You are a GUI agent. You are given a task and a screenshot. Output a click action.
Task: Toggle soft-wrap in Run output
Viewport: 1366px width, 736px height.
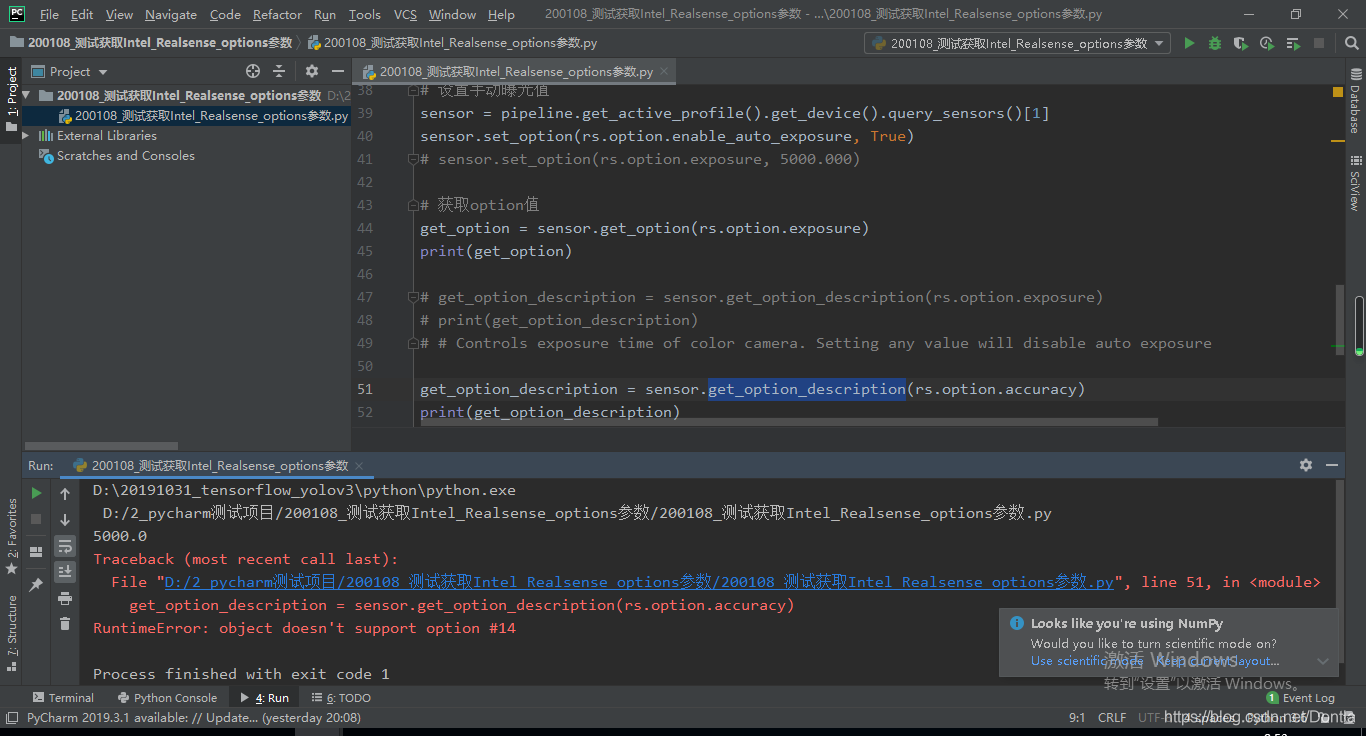pos(65,546)
